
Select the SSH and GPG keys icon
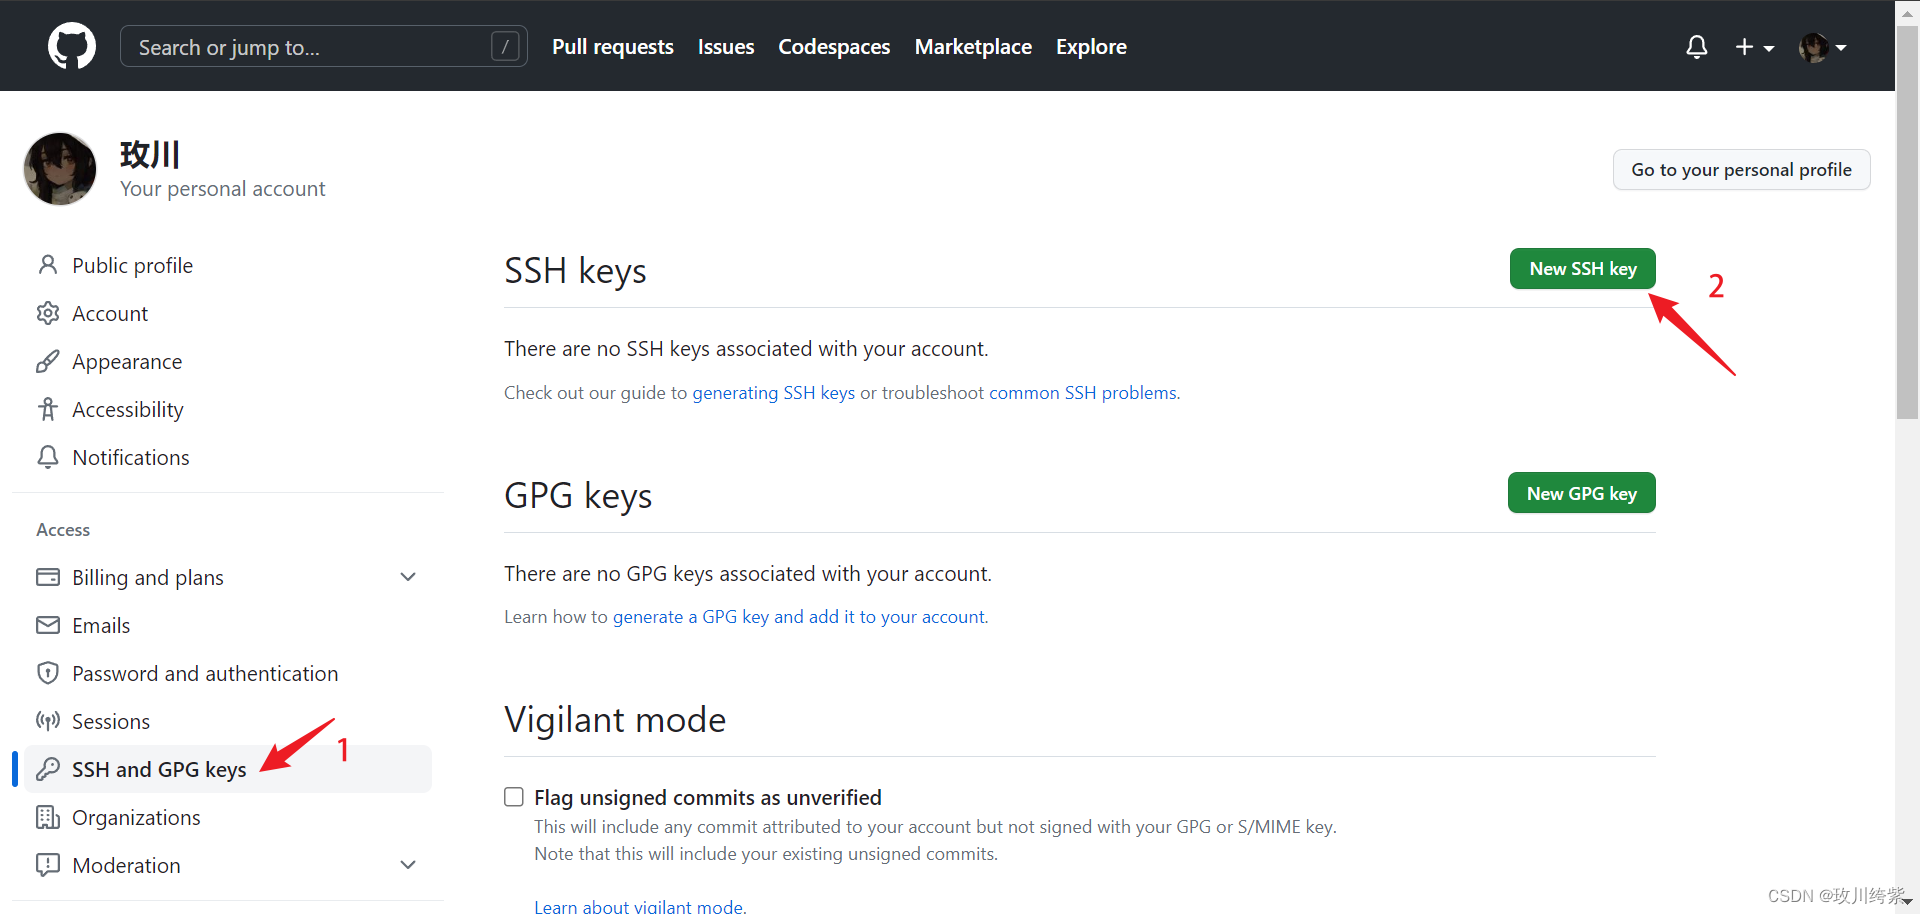(48, 769)
